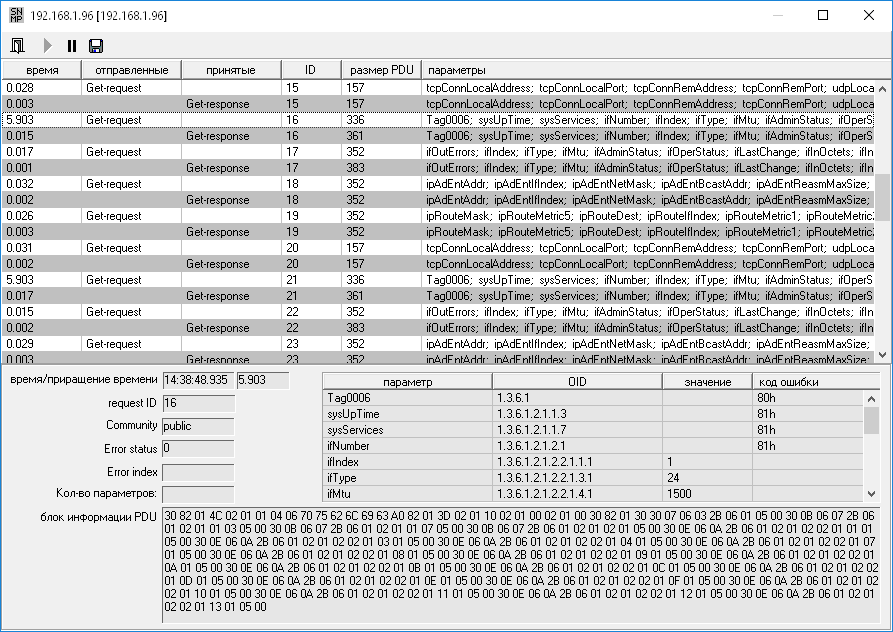893x632 pixels.
Task: Click the "размер PDU" column header
Action: pyautogui.click(x=381, y=70)
